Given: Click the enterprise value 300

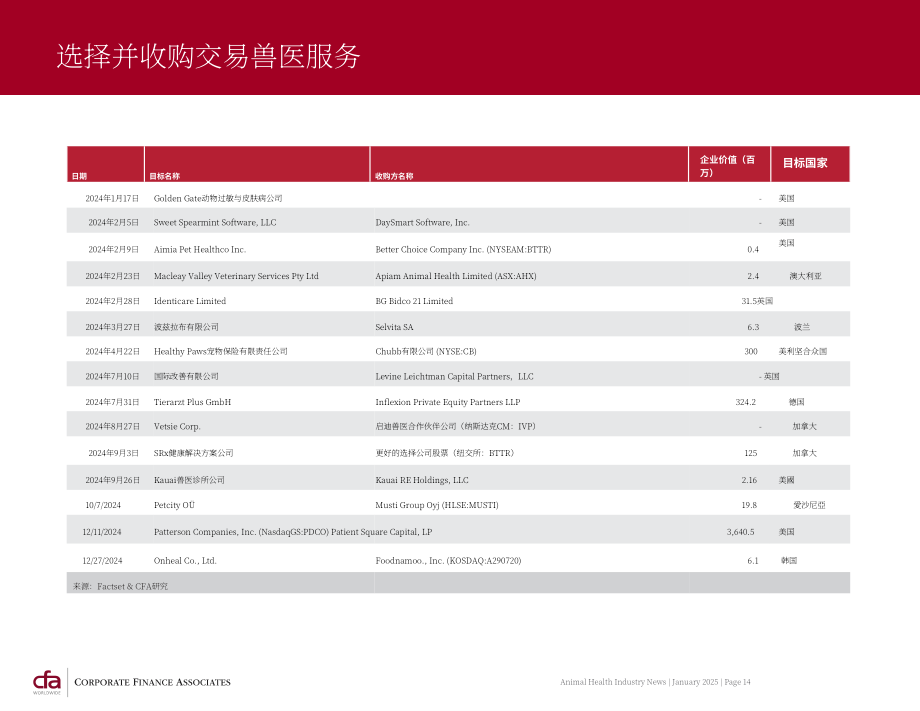Looking at the screenshot, I should [x=751, y=351].
